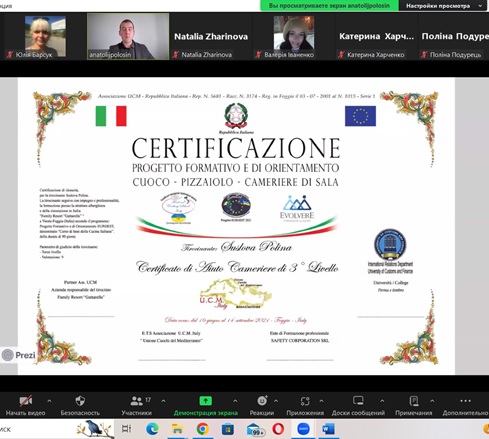Select Поліна Подурець participant tile

pos(454,37)
